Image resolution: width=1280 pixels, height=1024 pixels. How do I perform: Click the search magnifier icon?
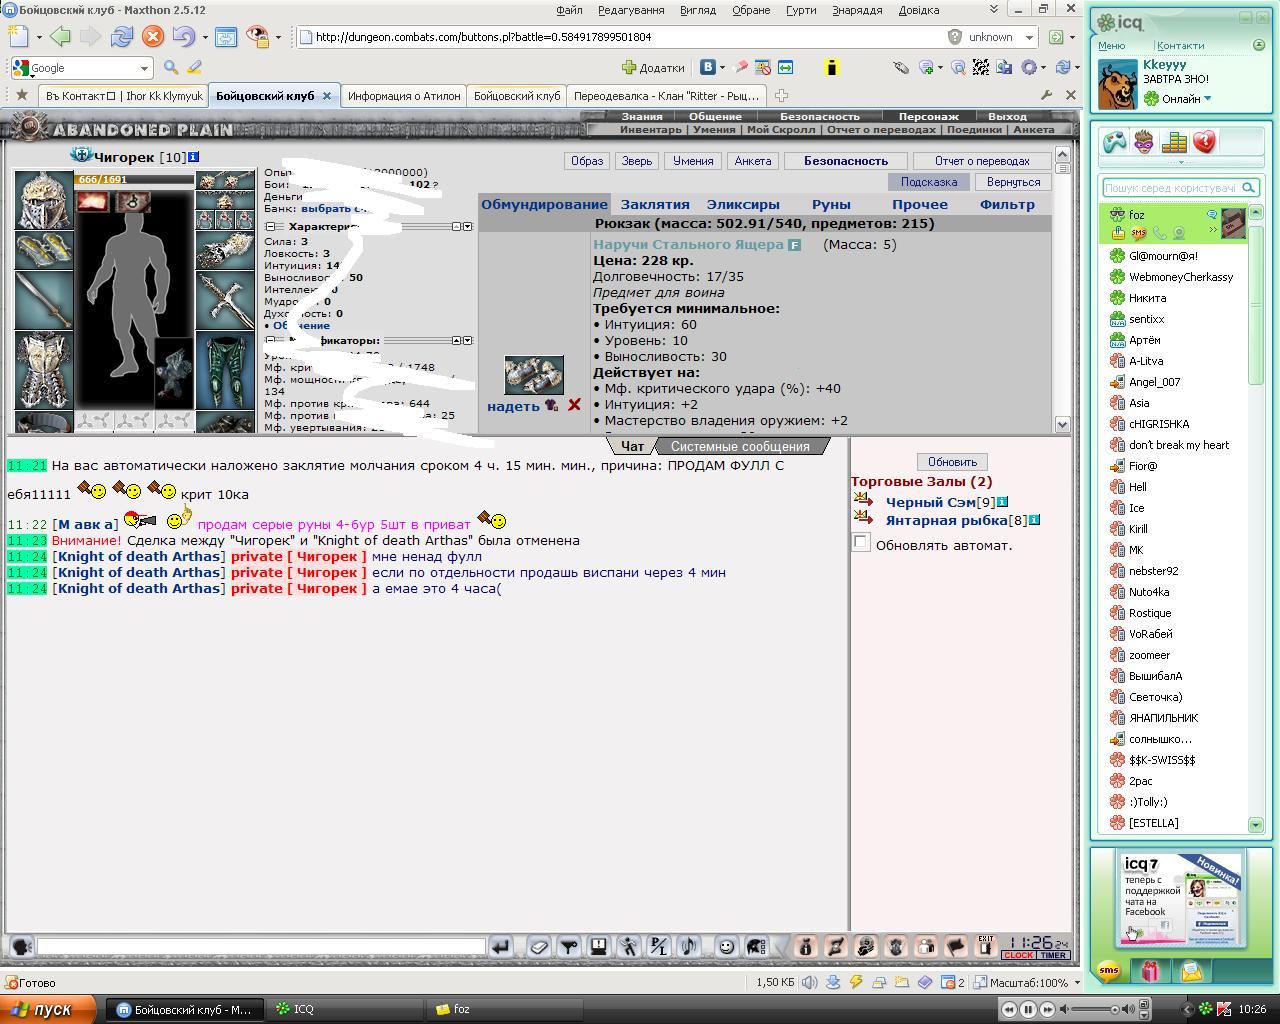click(x=171, y=67)
